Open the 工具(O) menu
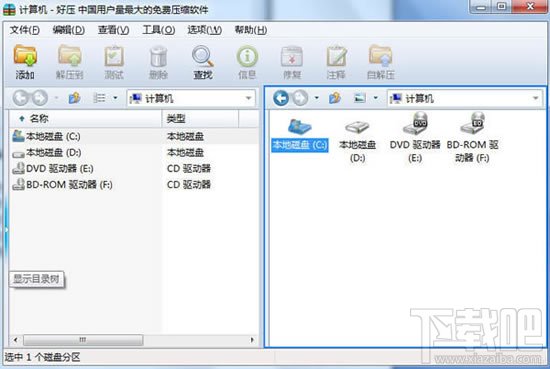This screenshot has width=550, height=369. click(159, 30)
